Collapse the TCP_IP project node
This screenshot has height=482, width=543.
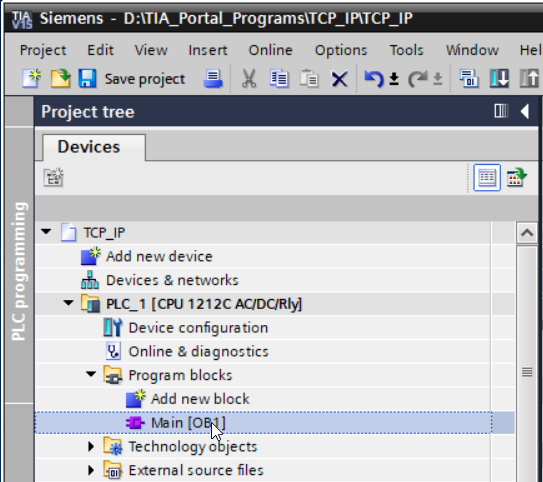click(46, 231)
